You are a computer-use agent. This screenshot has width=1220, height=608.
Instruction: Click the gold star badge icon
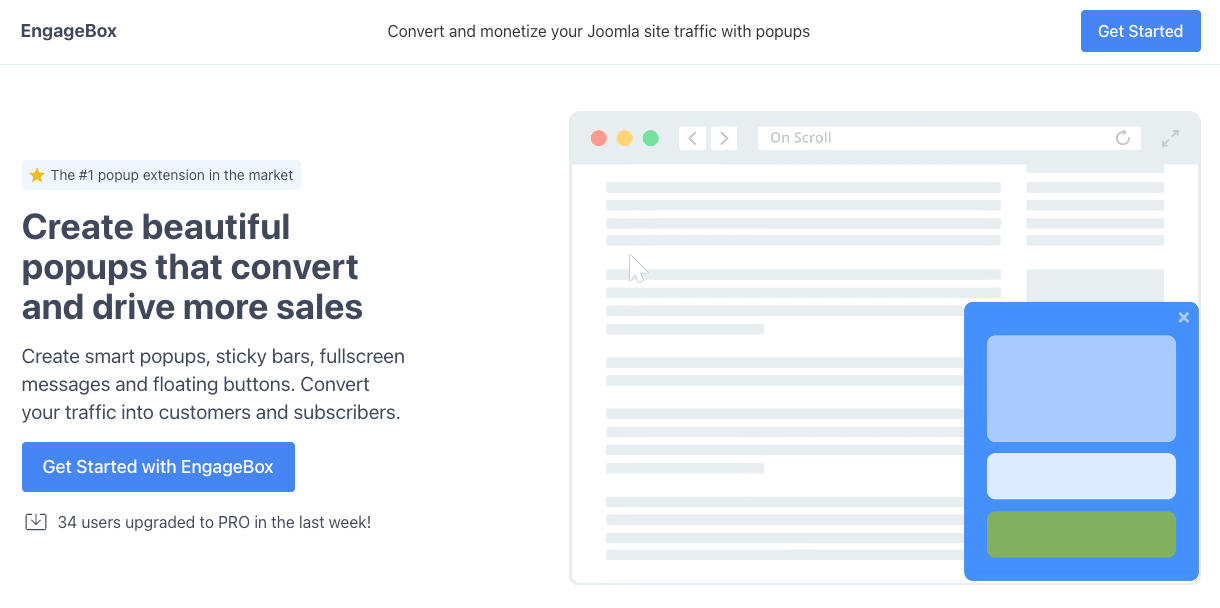pos(37,175)
